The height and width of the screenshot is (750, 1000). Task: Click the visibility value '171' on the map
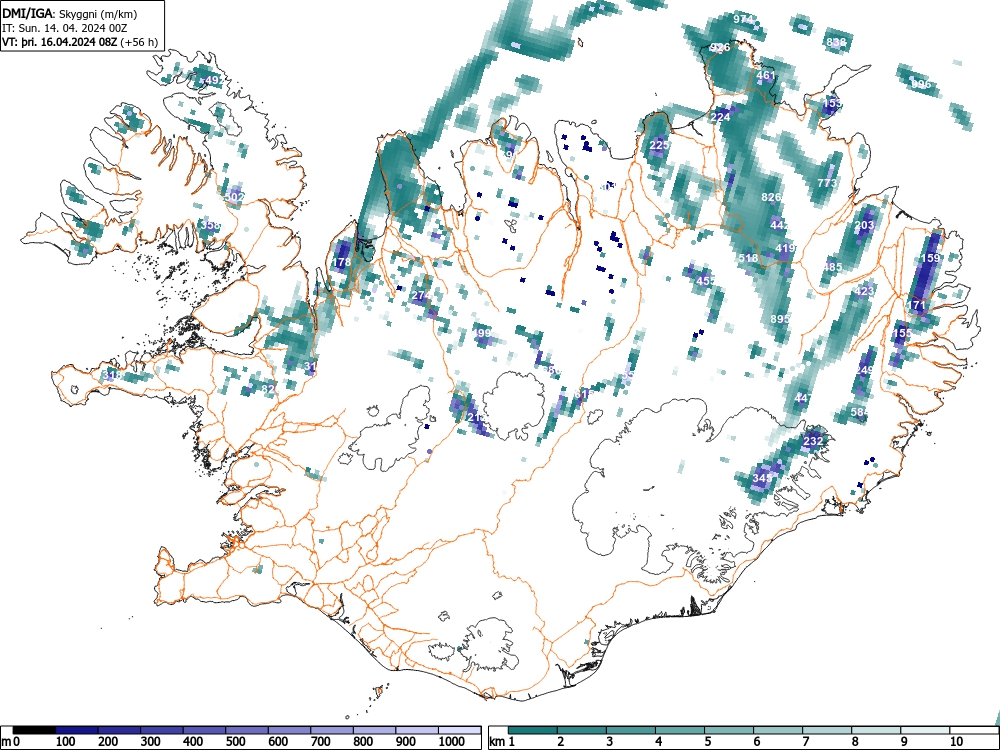(x=916, y=305)
